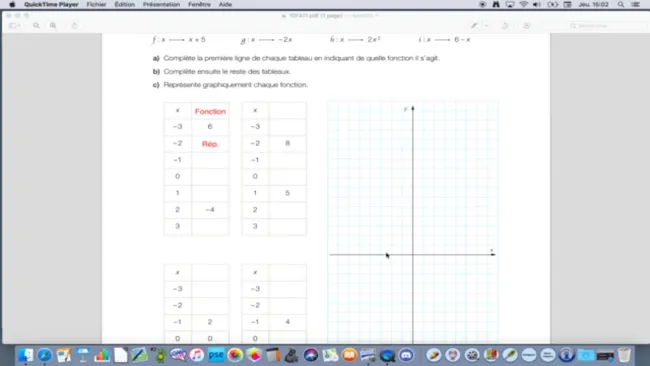Click the zoom in magnifier icon
The height and width of the screenshot is (366, 650).
pyautogui.click(x=53, y=26)
